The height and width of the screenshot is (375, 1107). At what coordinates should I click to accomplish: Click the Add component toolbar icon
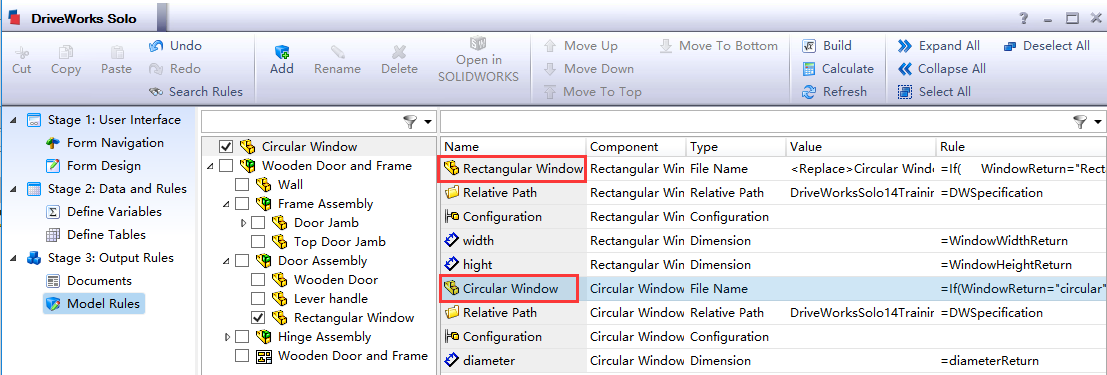[282, 51]
